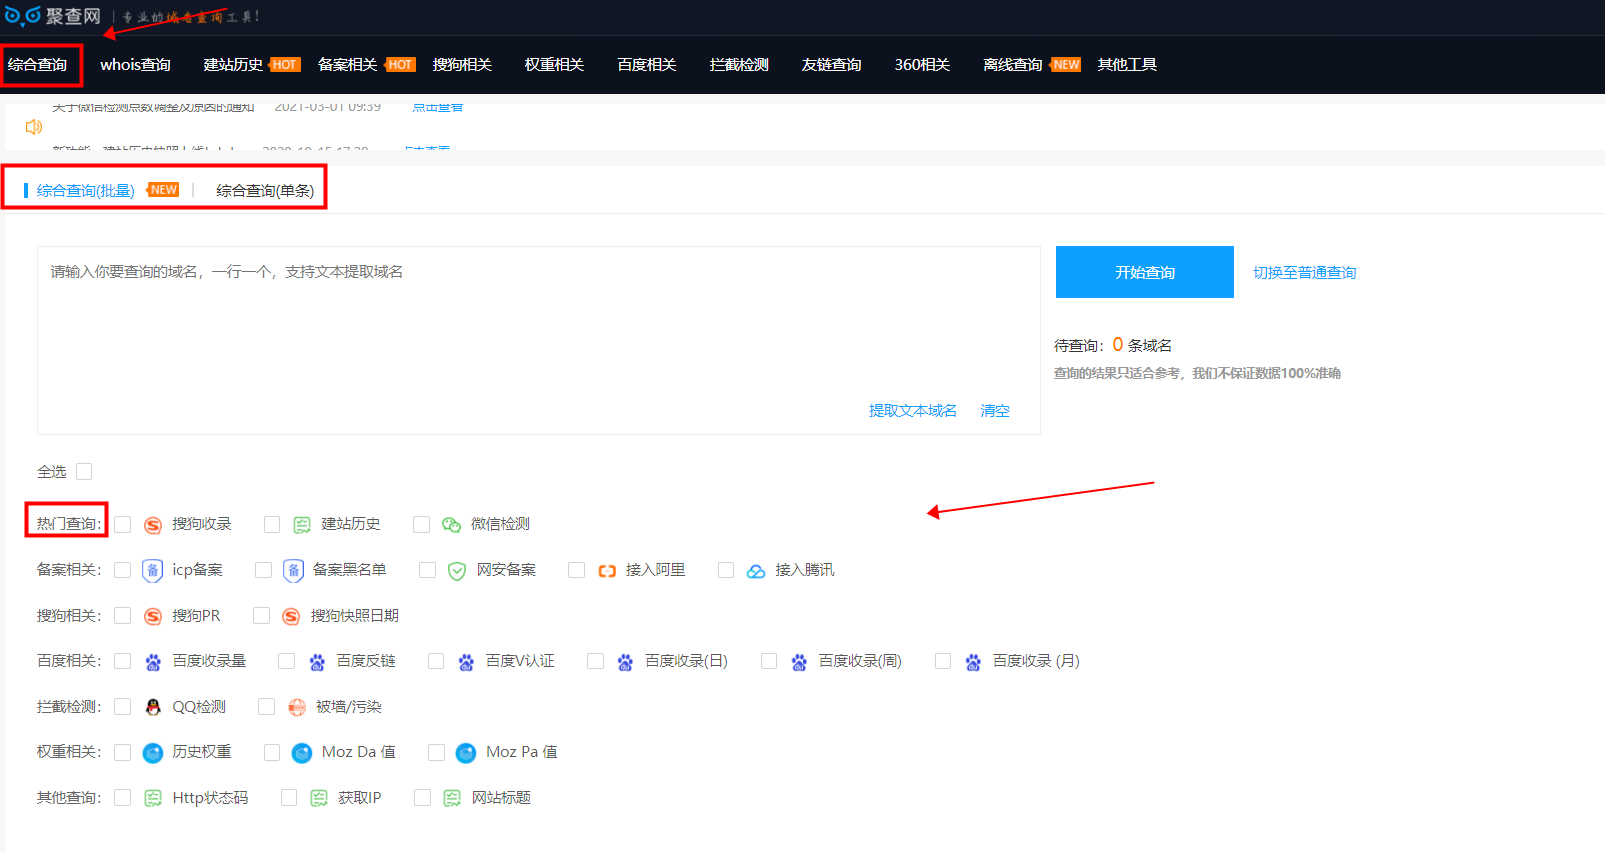Open the 权重相关 nav item
This screenshot has width=1605, height=852.
(x=554, y=65)
